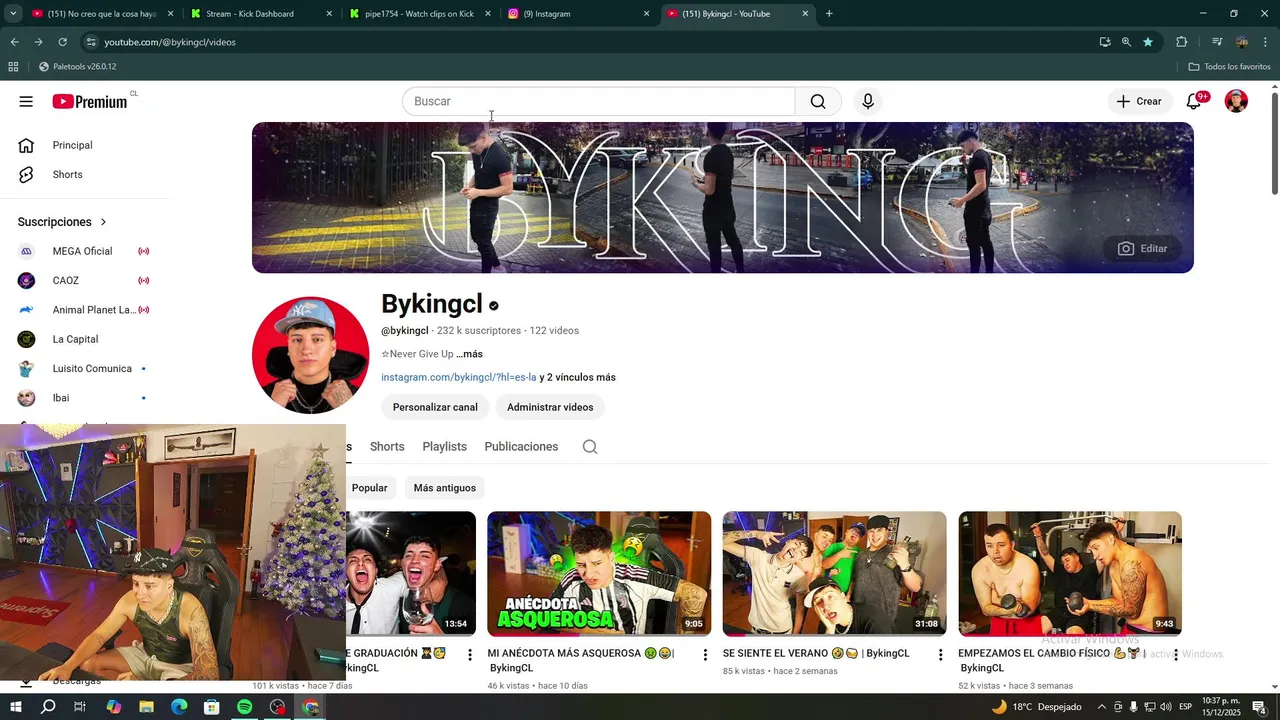Open the taskbar volume control
Viewport: 1280px width, 720px height.
[1166, 707]
